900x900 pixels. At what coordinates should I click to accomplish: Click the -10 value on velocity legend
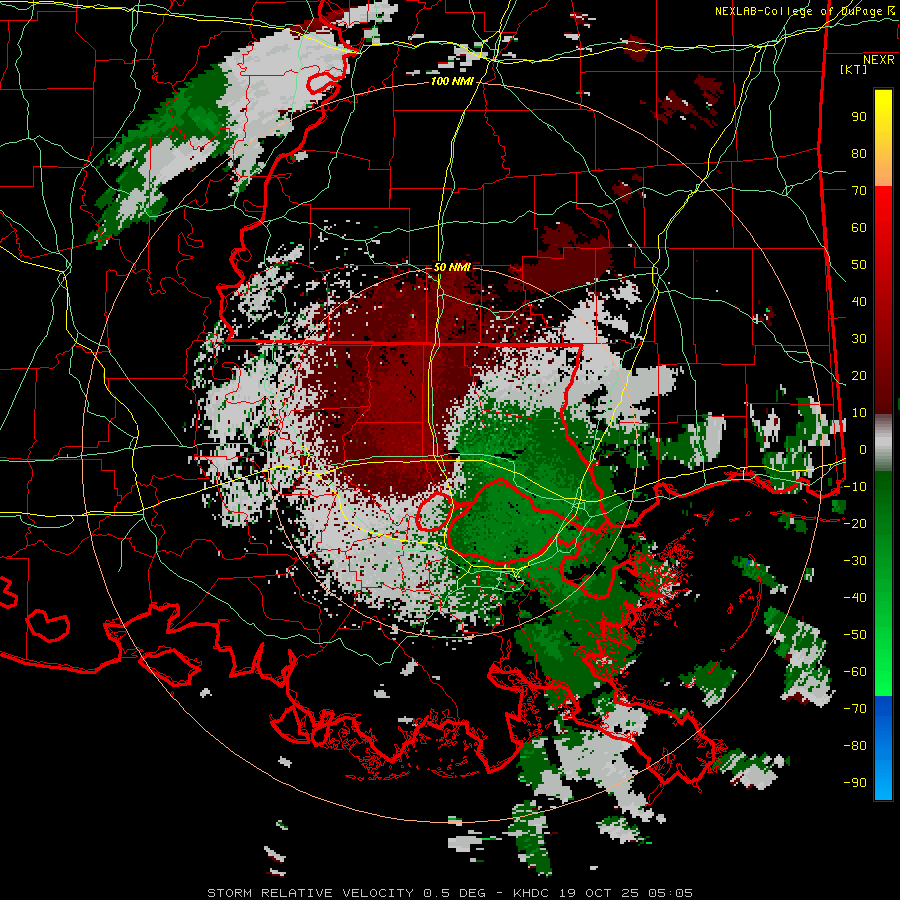click(x=855, y=487)
